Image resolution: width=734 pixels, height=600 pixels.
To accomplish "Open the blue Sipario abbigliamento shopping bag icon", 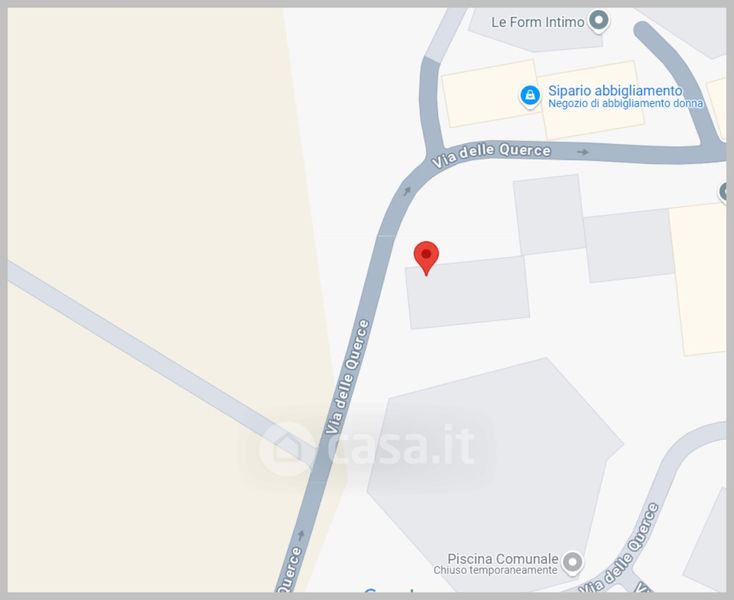I will pos(530,96).
